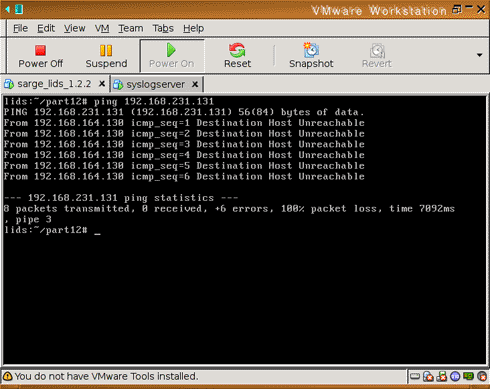Screen dimensions: 490x389
Task: Click the 'You do not have VMware Tools installed' message
Action: tap(106, 376)
